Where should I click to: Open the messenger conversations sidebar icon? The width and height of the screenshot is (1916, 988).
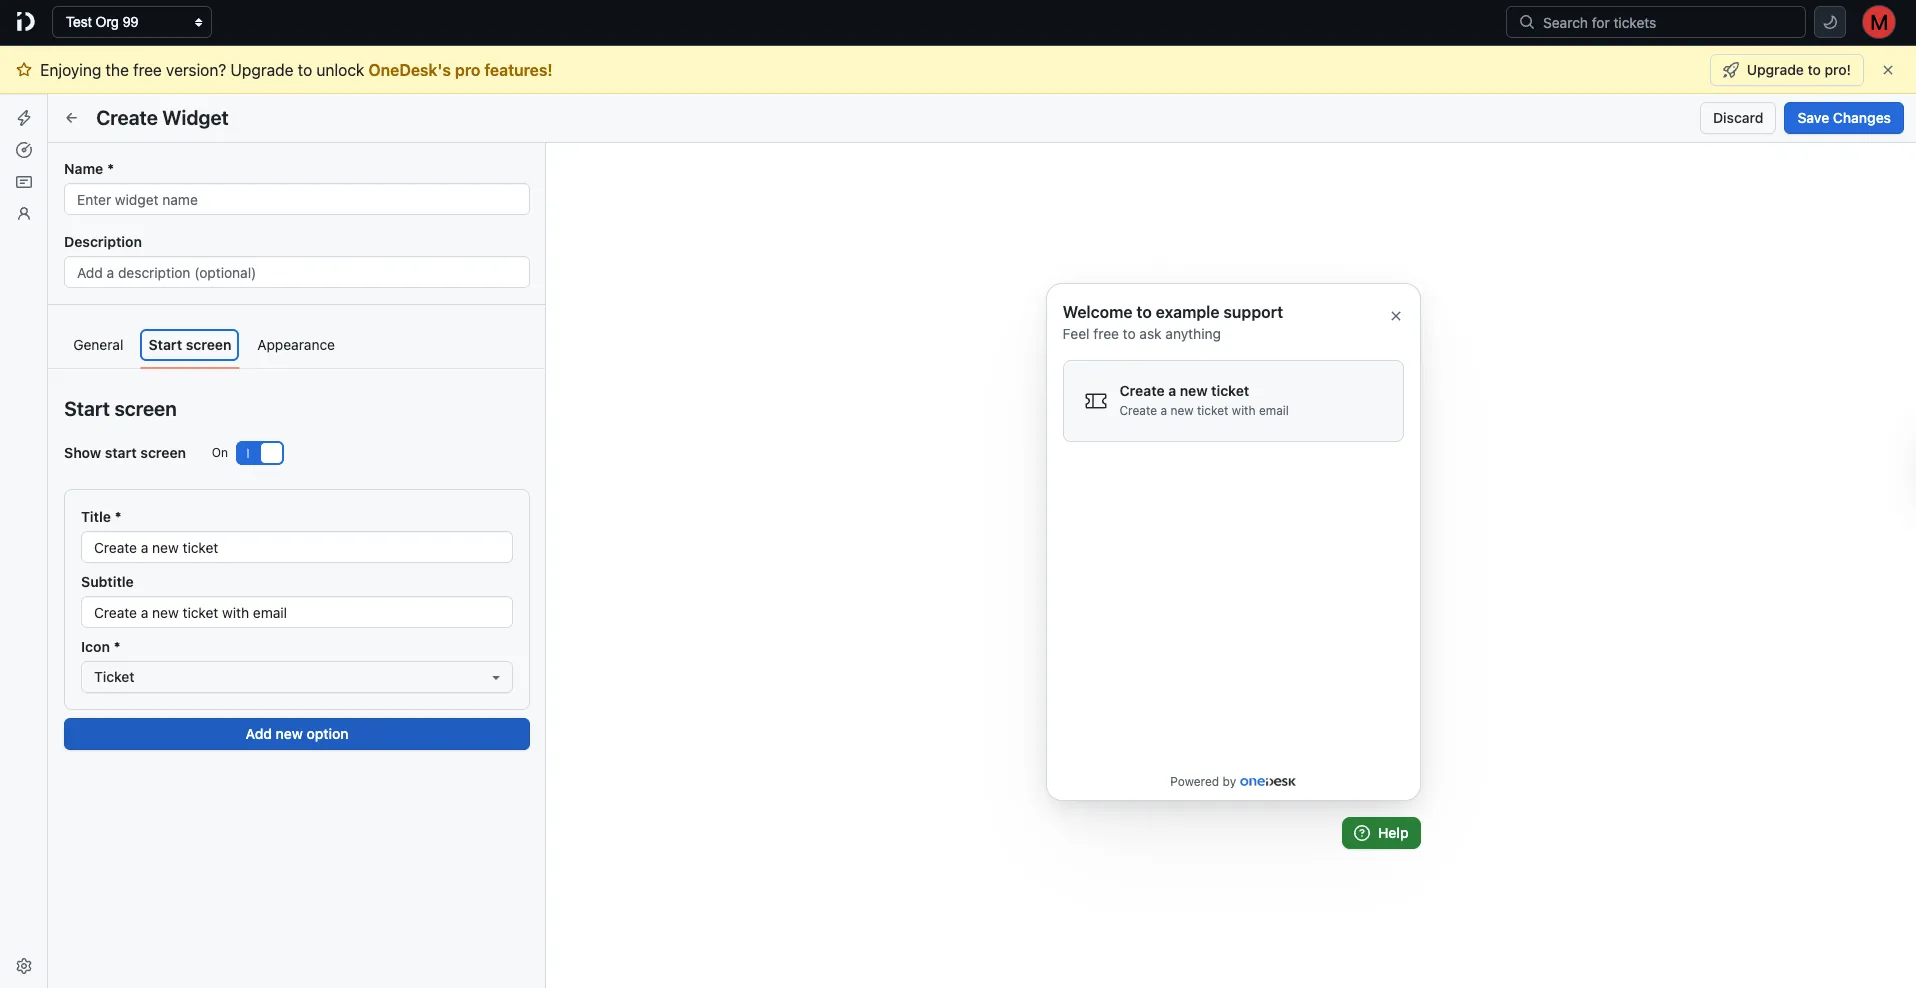[x=23, y=182]
